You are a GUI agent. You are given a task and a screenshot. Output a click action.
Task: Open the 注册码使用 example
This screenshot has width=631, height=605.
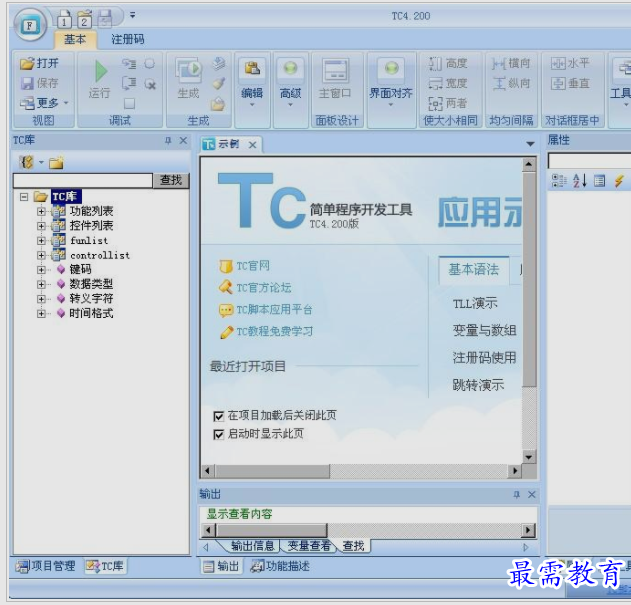484,357
